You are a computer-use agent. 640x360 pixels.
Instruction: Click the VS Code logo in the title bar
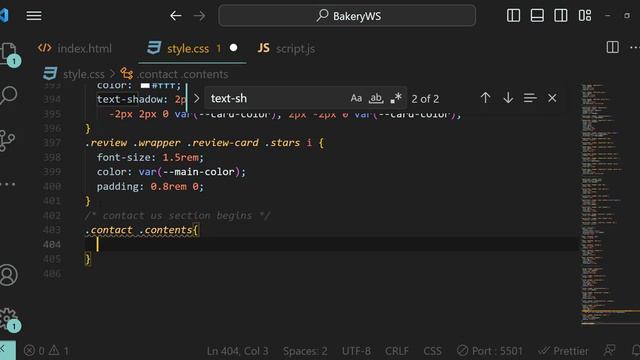(x=4, y=16)
